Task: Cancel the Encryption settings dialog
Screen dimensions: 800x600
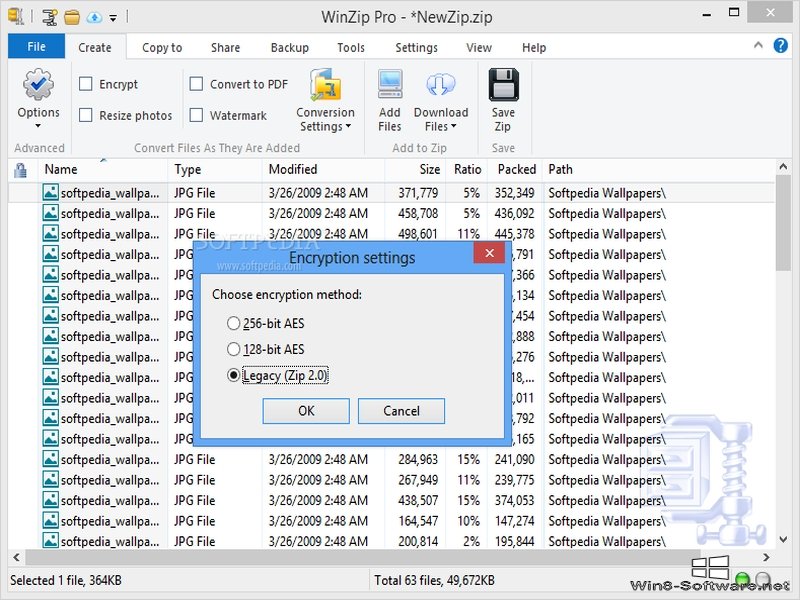Action: point(402,411)
